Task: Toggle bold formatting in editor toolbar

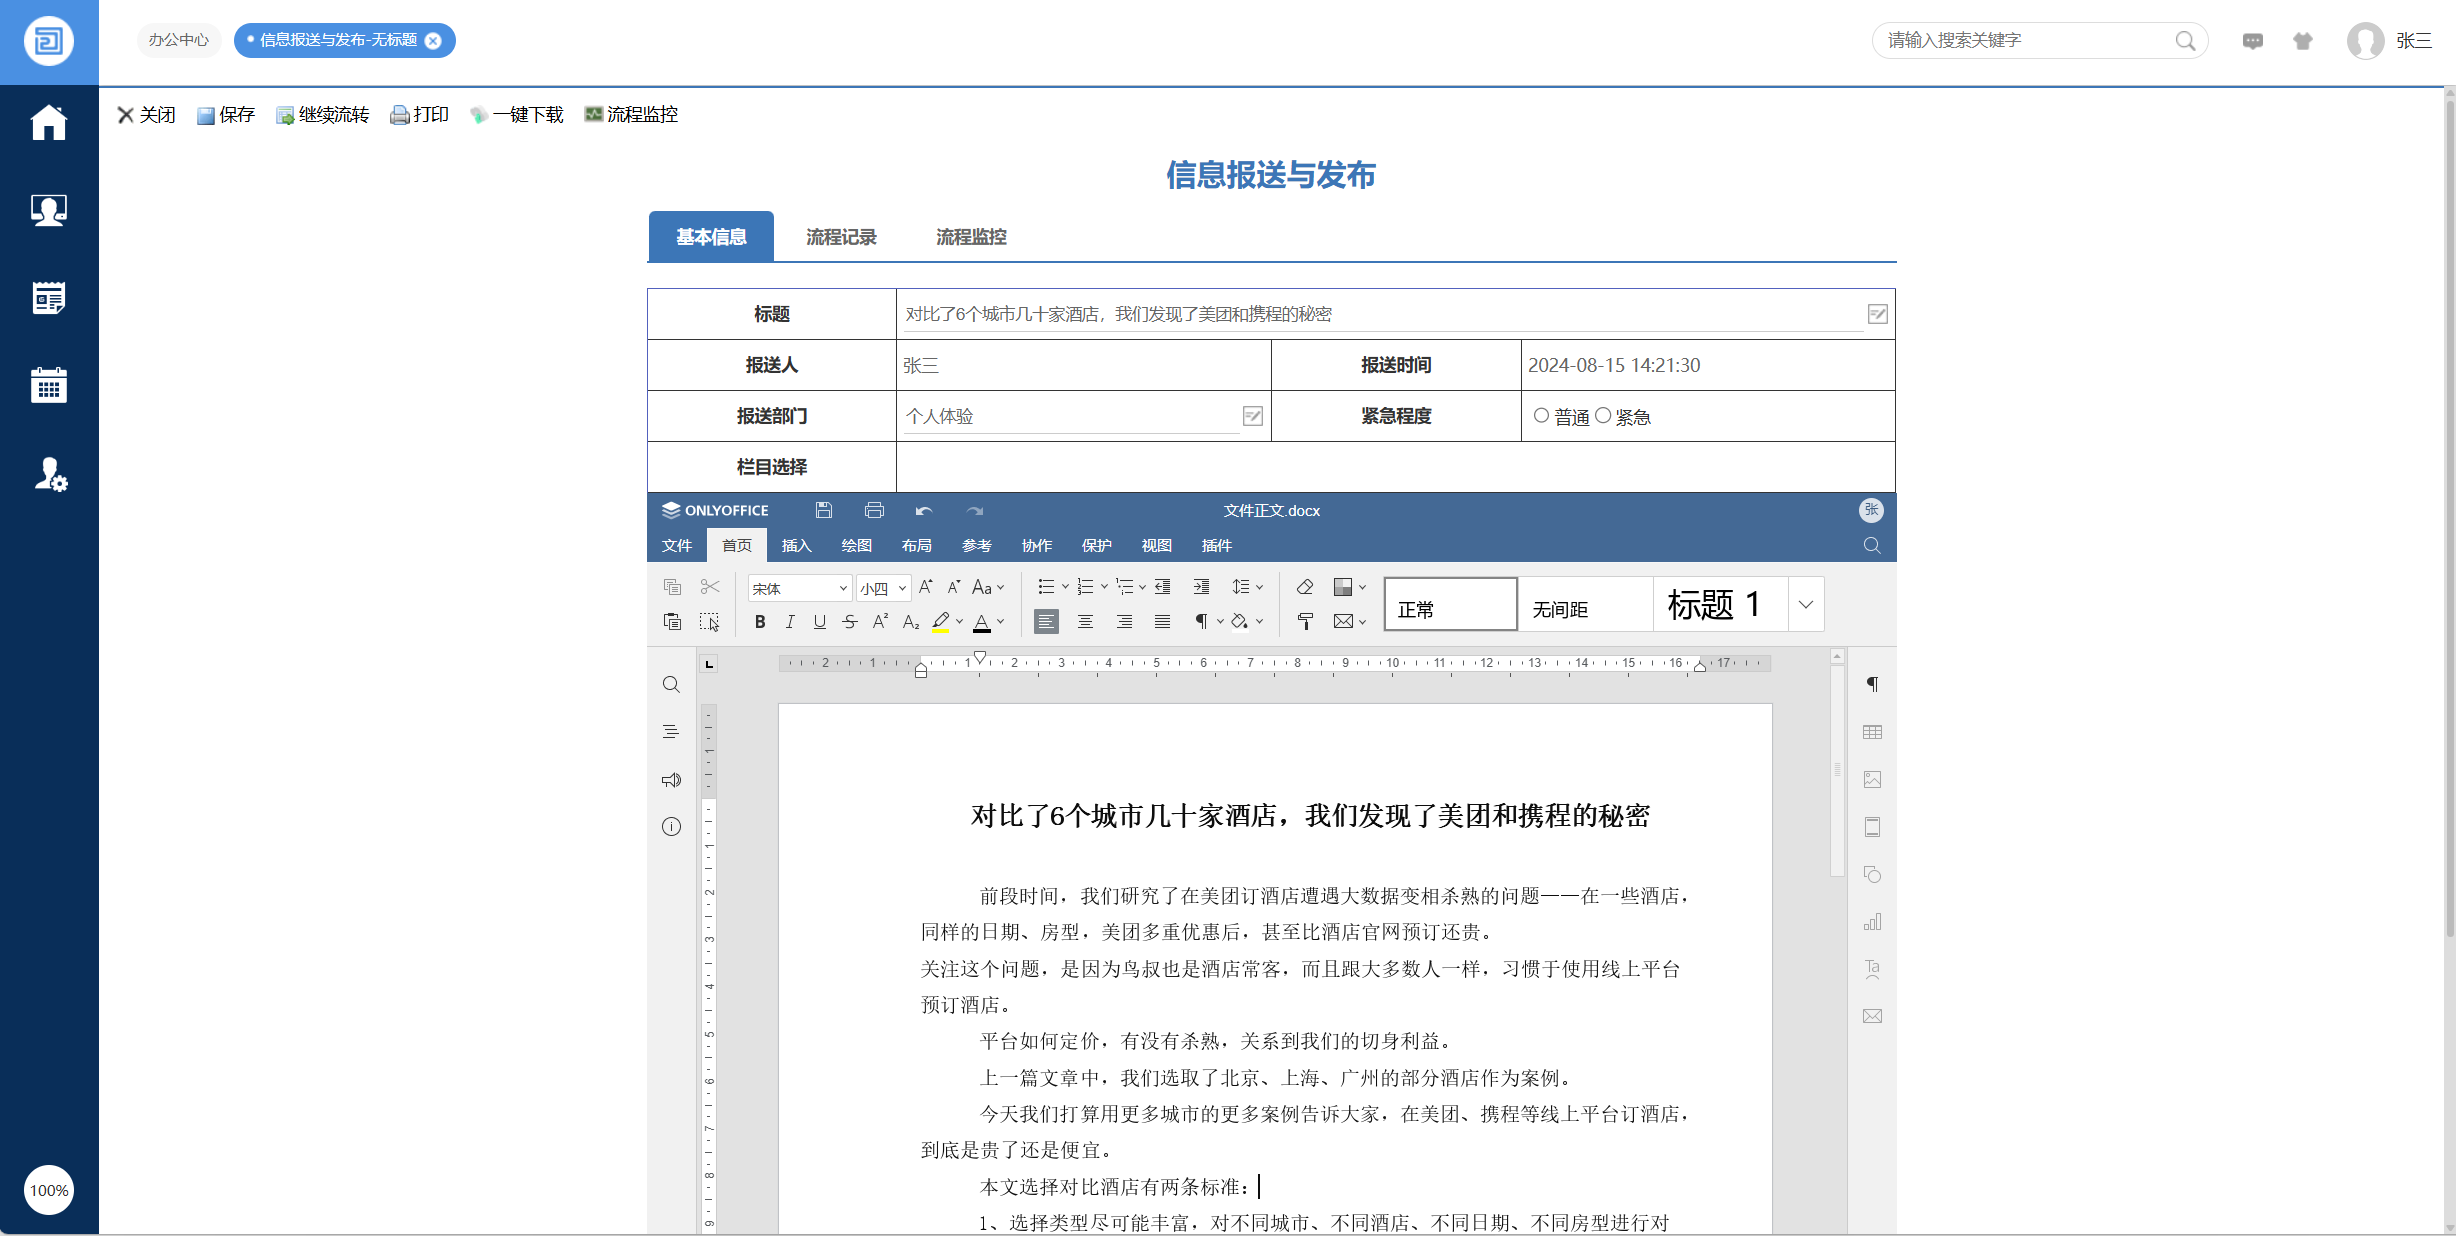Action: 760,622
